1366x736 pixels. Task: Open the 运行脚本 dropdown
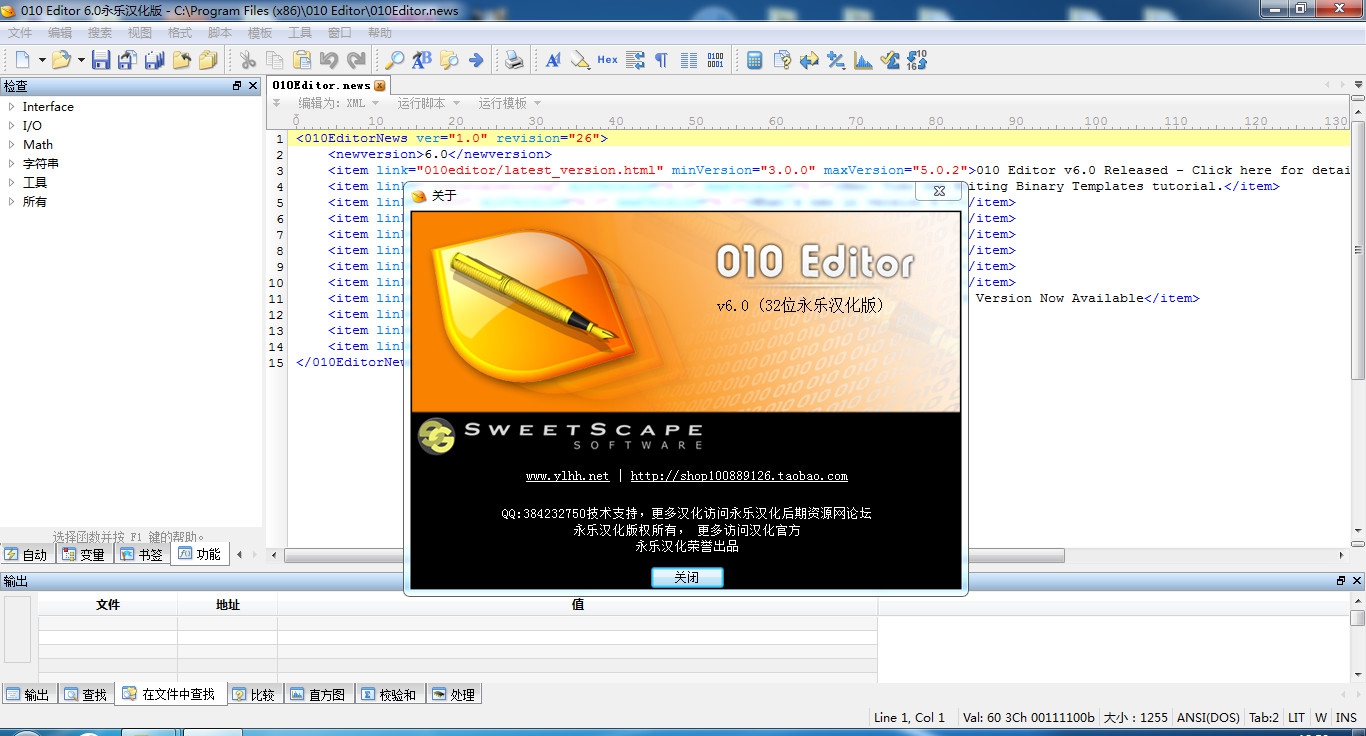(x=428, y=103)
